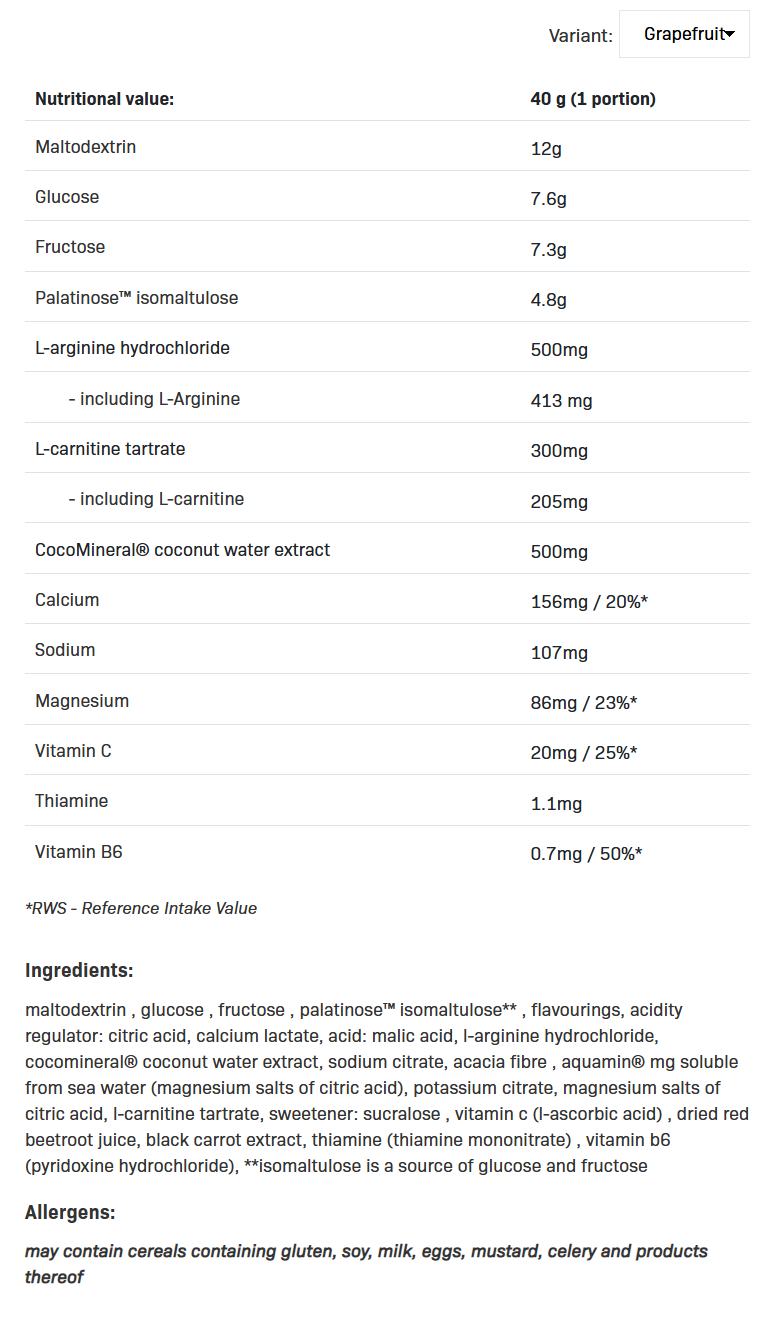
Task: Click the L-arginine hydrochloride row label
Action: click(x=132, y=348)
